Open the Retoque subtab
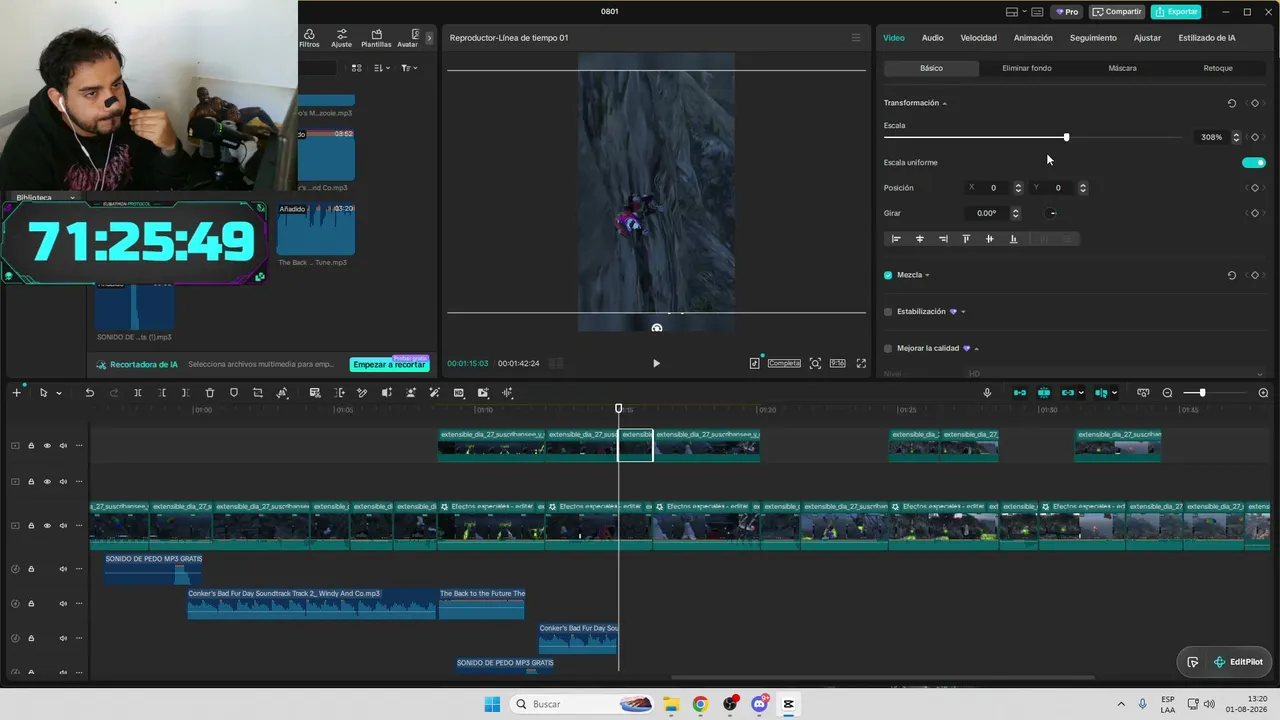Image resolution: width=1280 pixels, height=720 pixels. point(1218,68)
